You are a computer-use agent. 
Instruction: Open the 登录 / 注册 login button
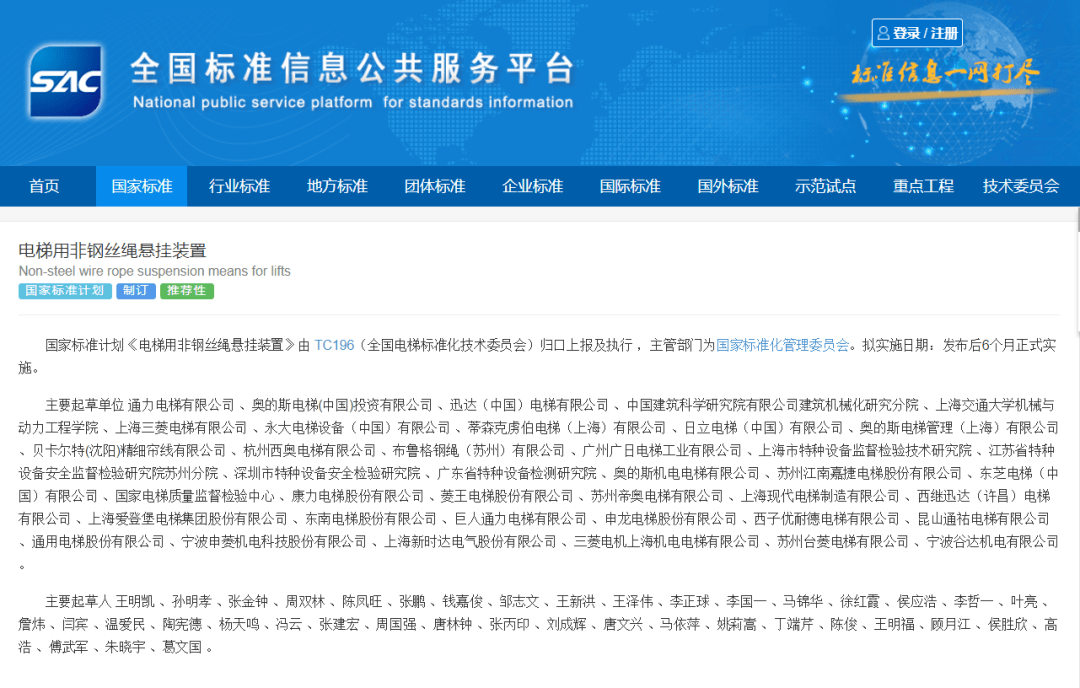(917, 33)
